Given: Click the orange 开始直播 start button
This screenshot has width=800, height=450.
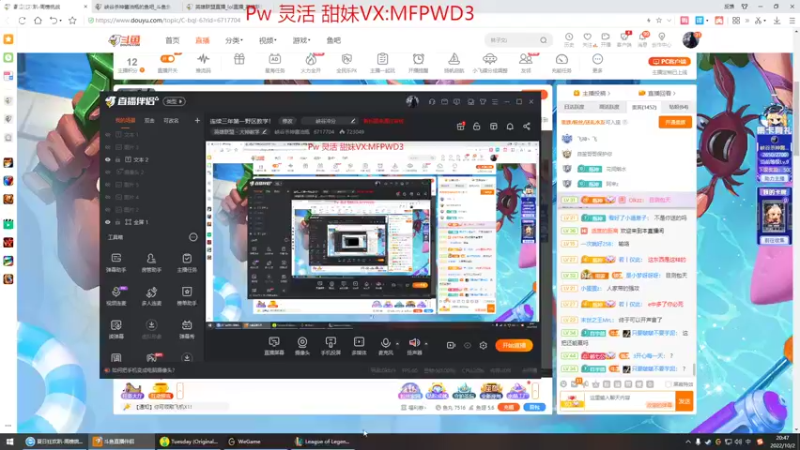Looking at the screenshot, I should click(514, 345).
